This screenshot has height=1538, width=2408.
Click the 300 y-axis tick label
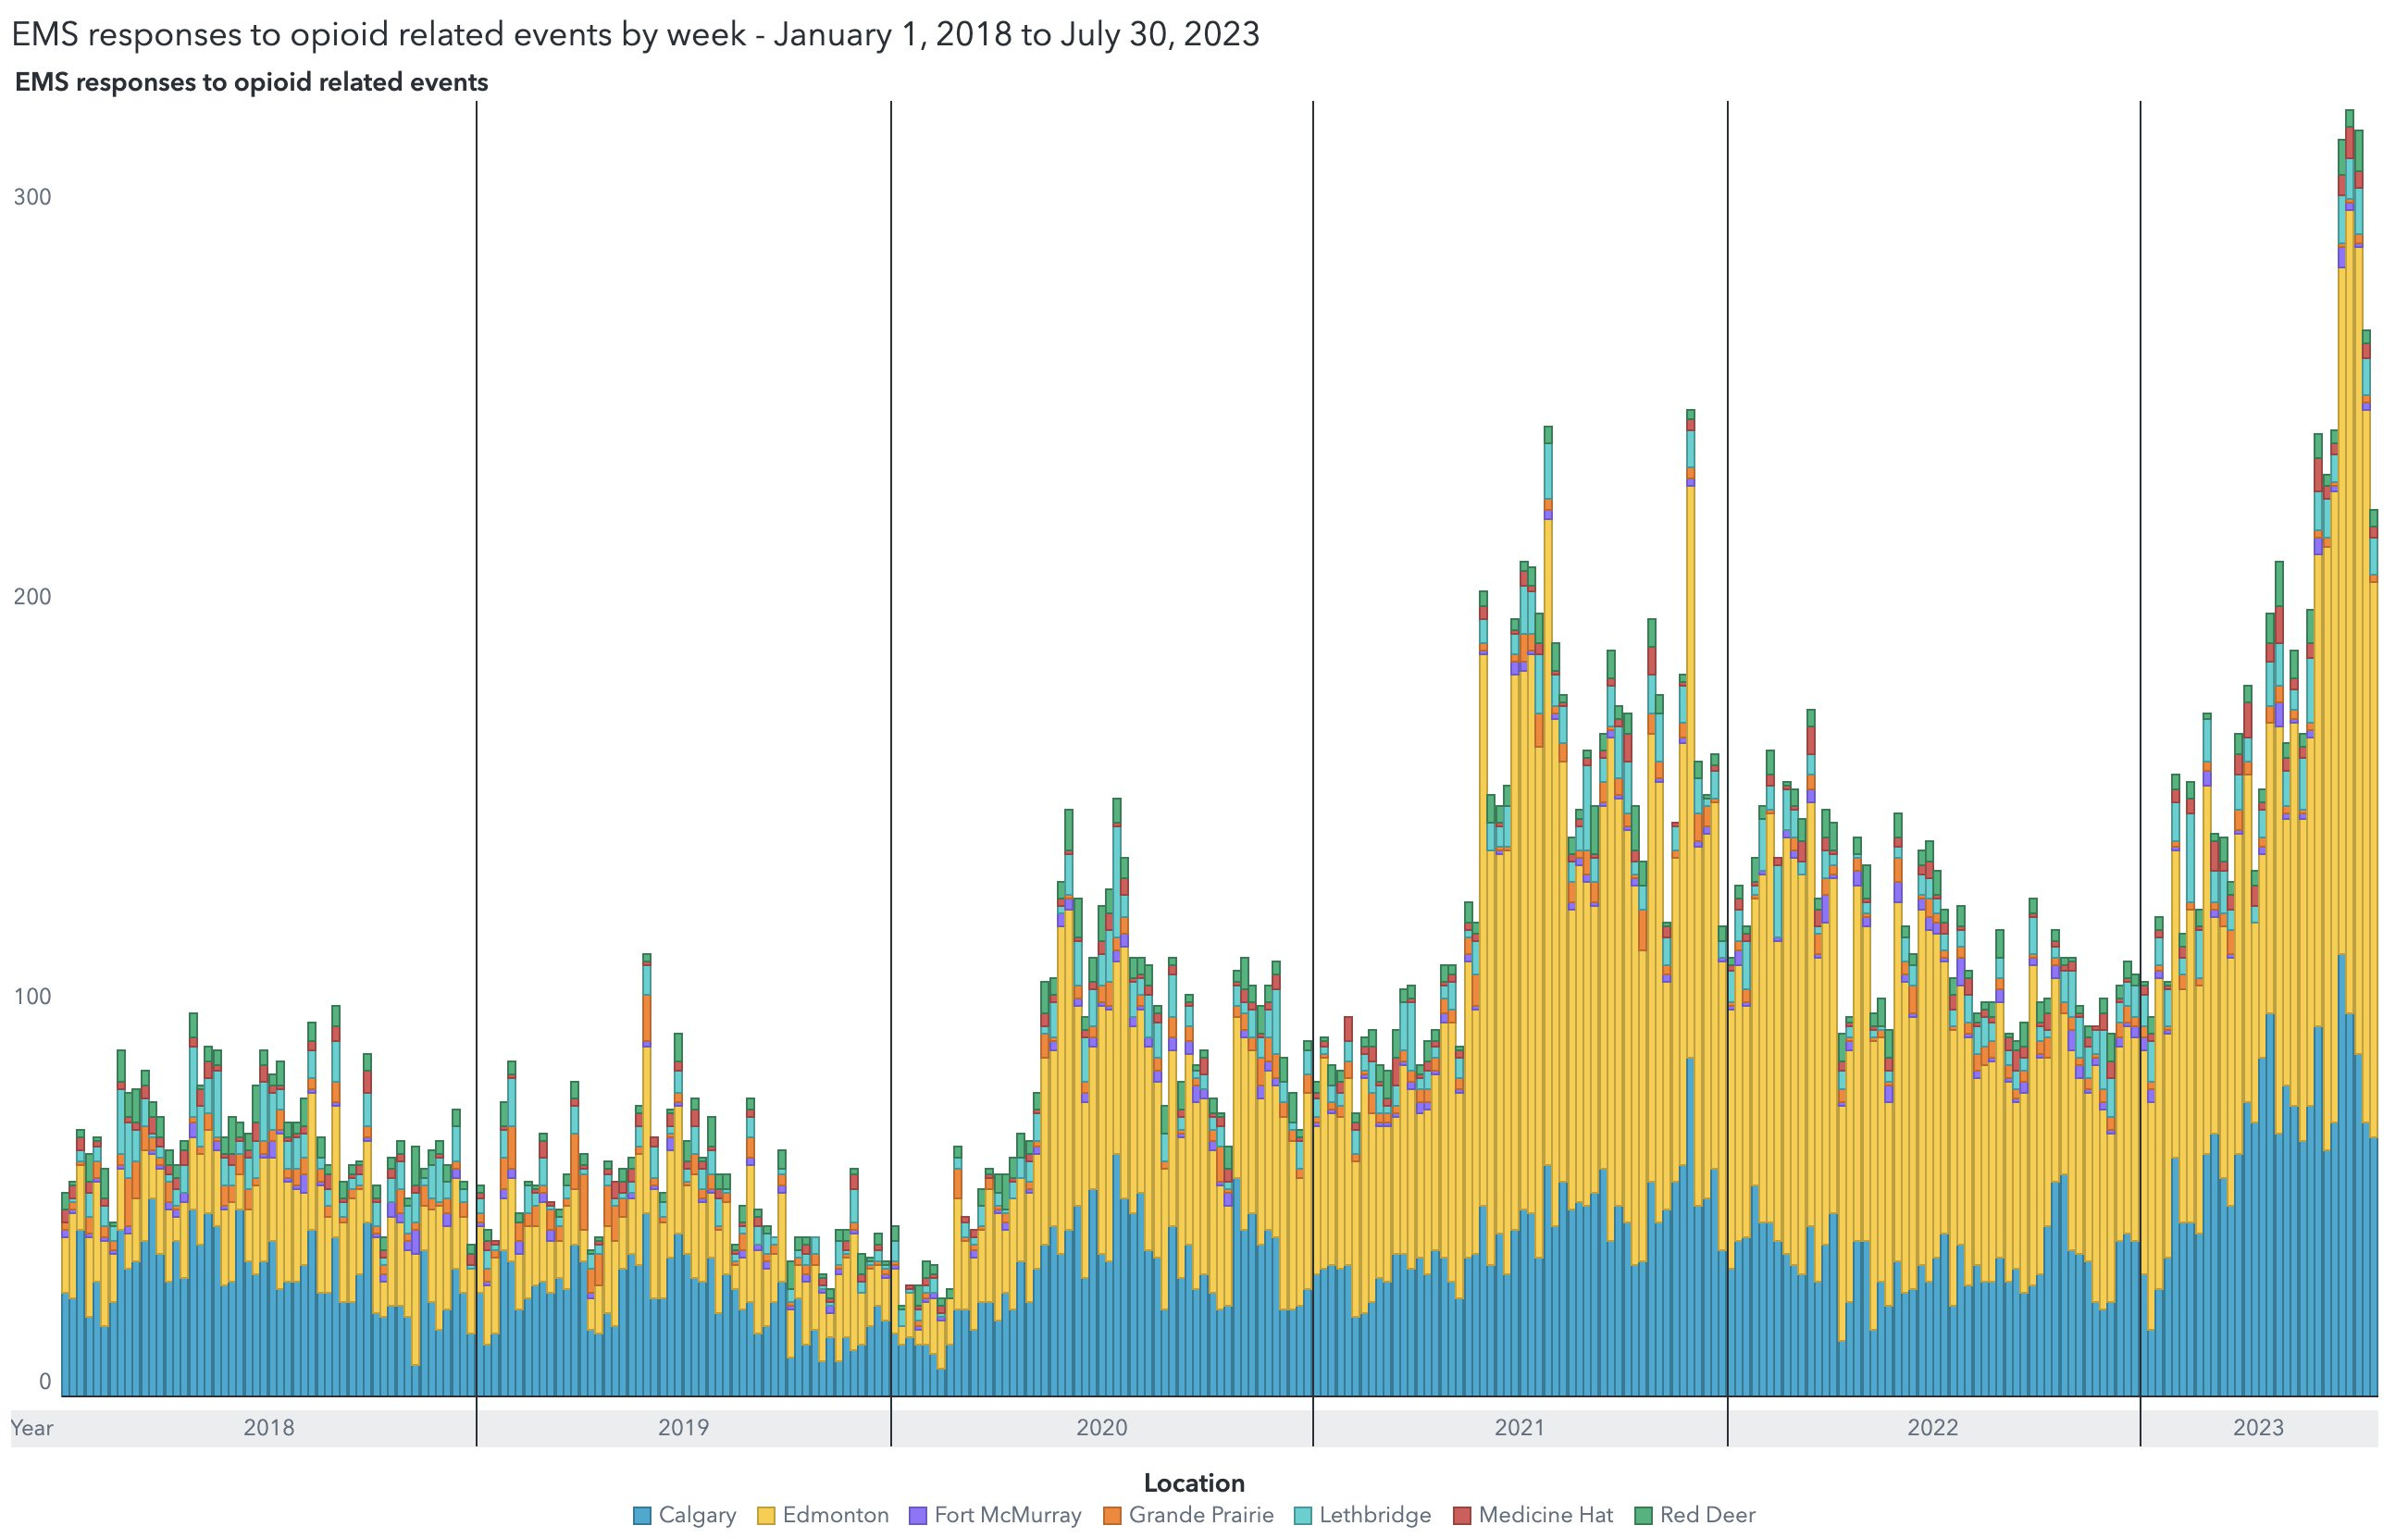pos(34,198)
